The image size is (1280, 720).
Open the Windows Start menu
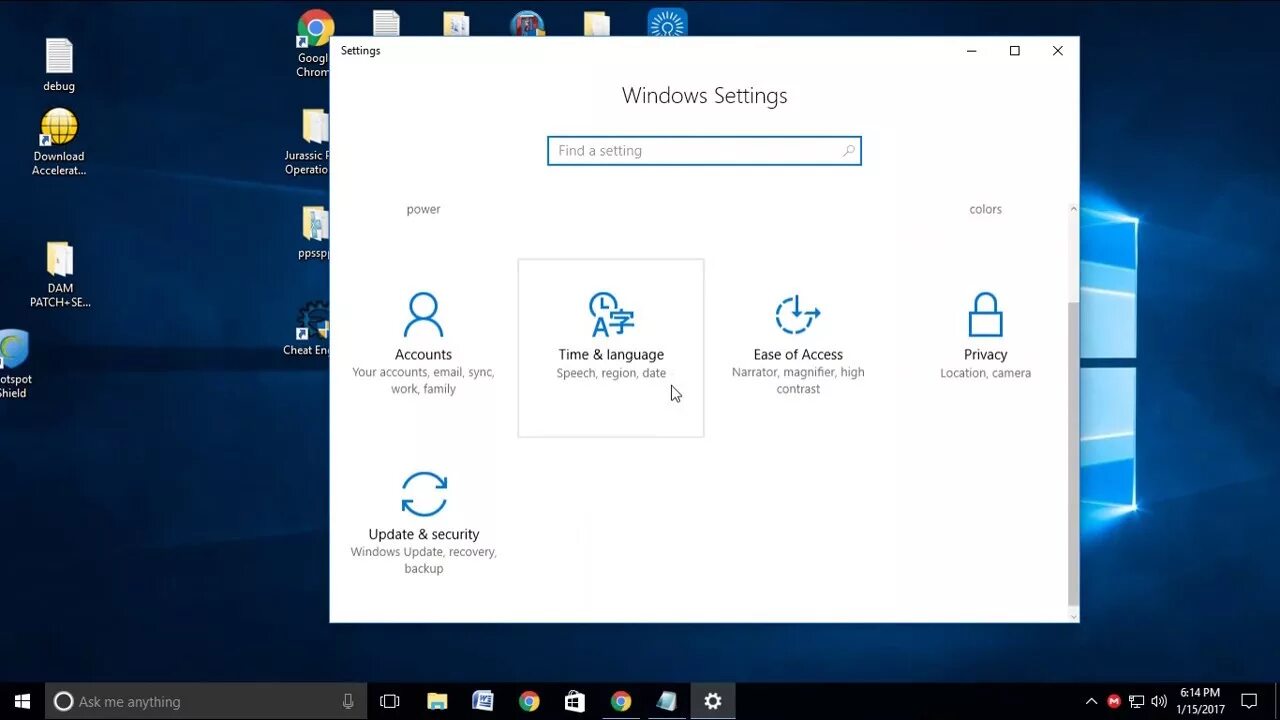point(22,701)
